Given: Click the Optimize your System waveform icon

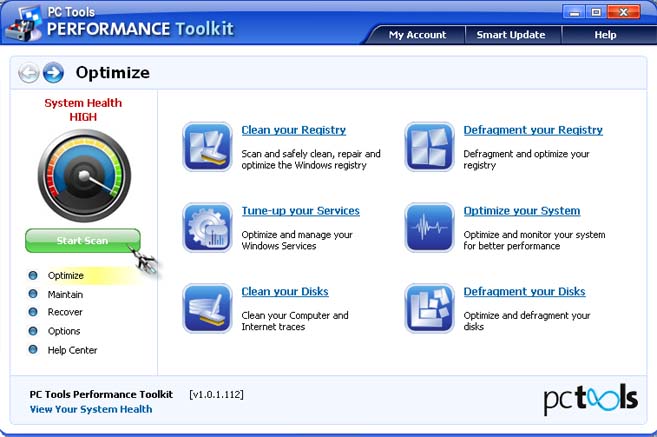Looking at the screenshot, I should tap(429, 228).
